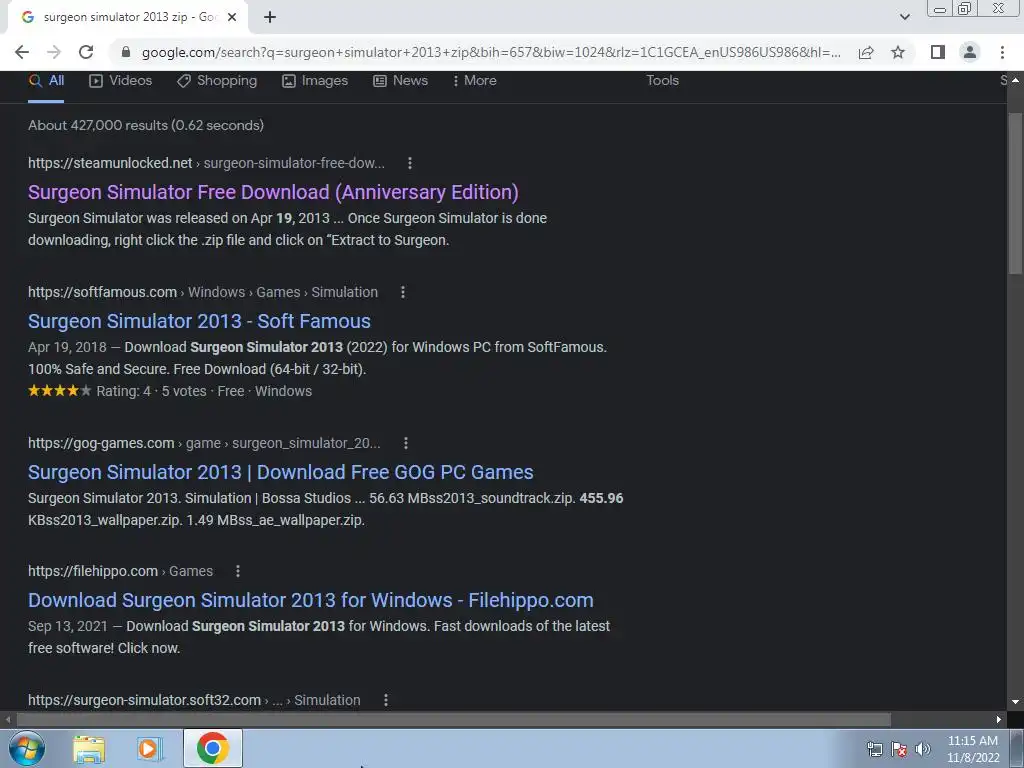This screenshot has height=768, width=1024.
Task: Click the browser forward arrow
Action: click(x=54, y=52)
